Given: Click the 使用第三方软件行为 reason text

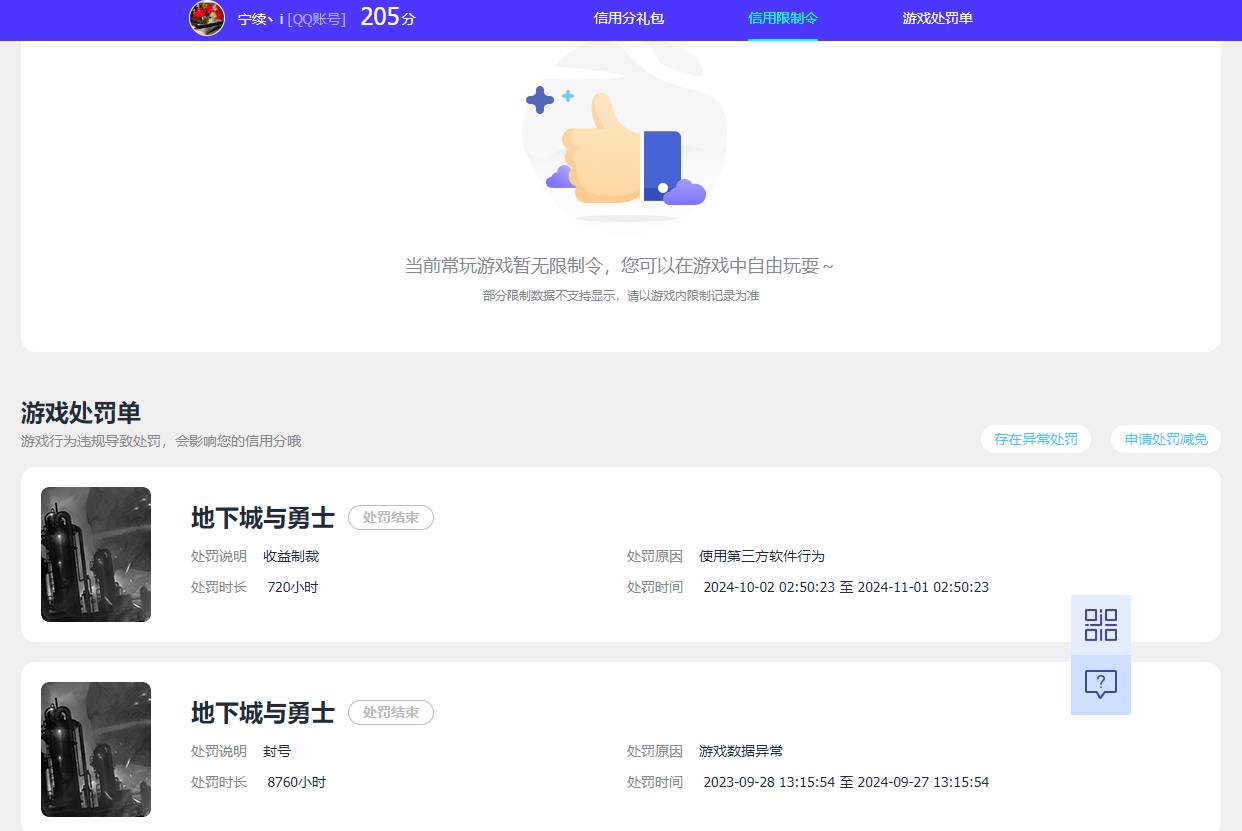Looking at the screenshot, I should click(x=762, y=556).
